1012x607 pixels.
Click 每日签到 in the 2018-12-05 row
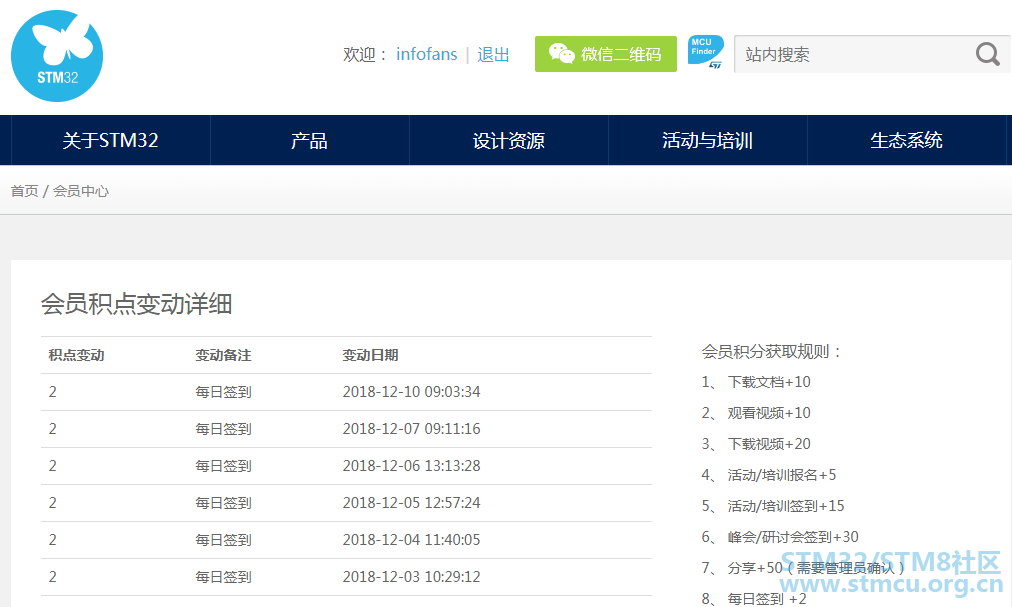(223, 502)
